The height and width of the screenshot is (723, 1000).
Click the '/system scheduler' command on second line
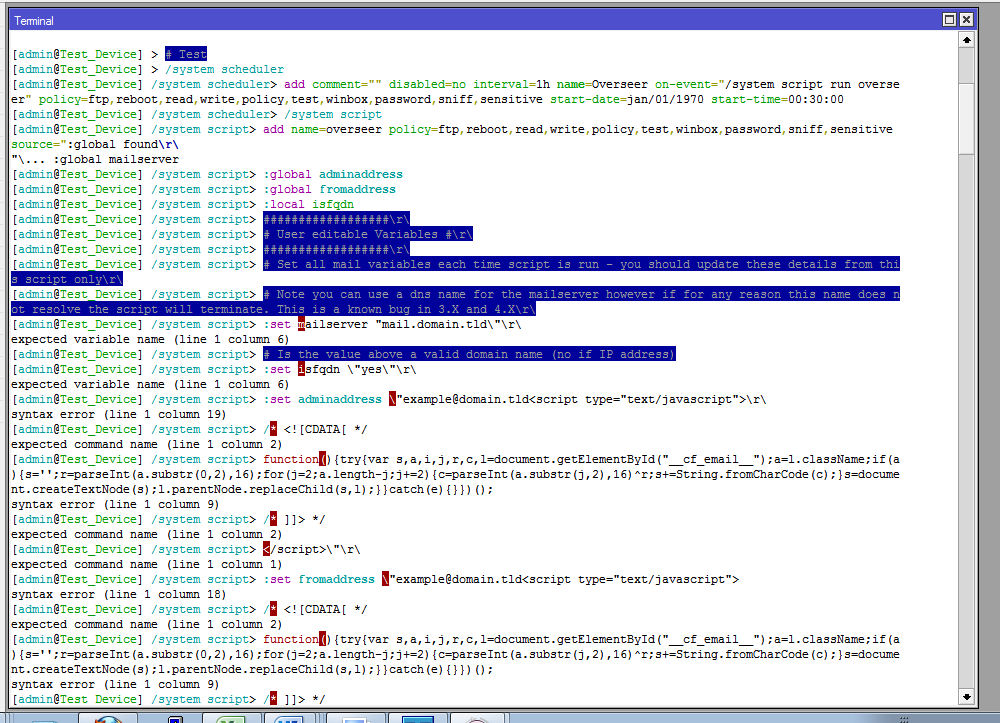(224, 69)
